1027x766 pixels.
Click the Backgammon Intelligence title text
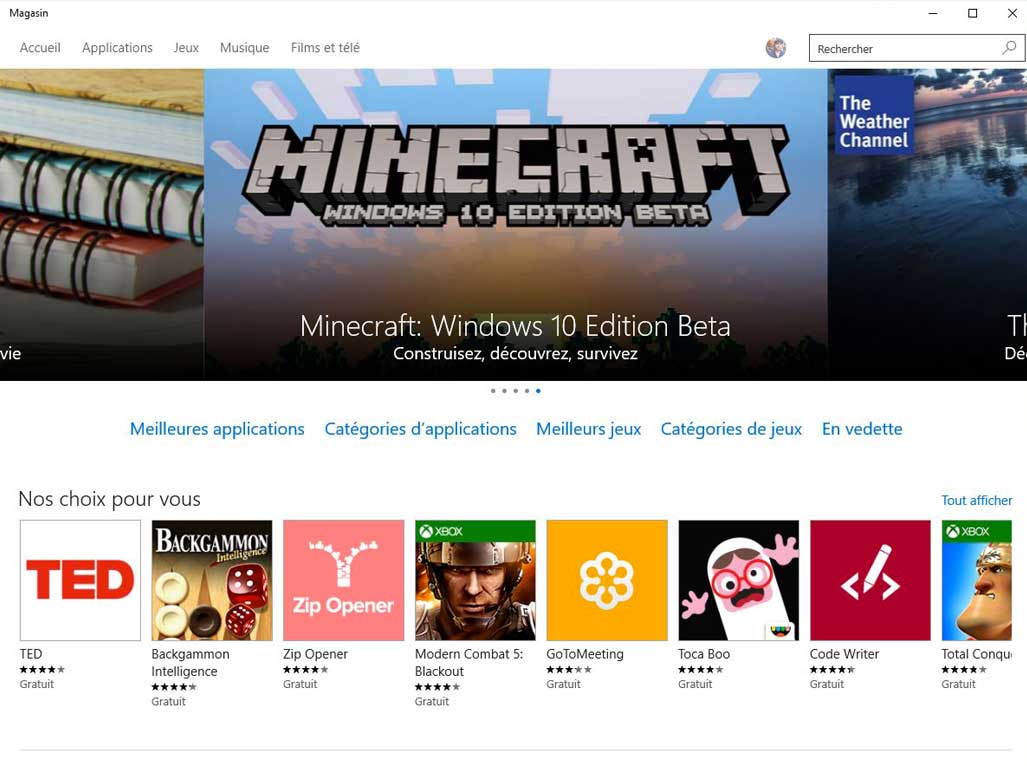[190, 663]
